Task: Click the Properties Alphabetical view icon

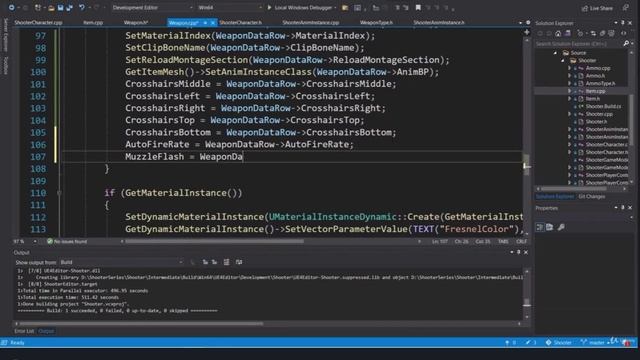Action: tap(549, 227)
